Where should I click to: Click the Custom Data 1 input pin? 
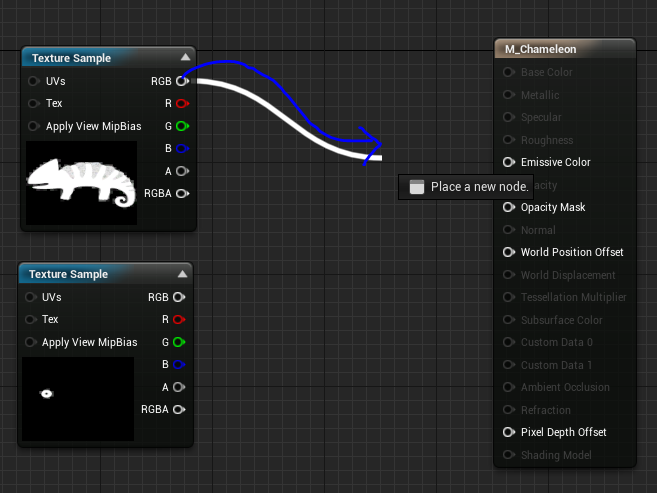[x=509, y=365]
